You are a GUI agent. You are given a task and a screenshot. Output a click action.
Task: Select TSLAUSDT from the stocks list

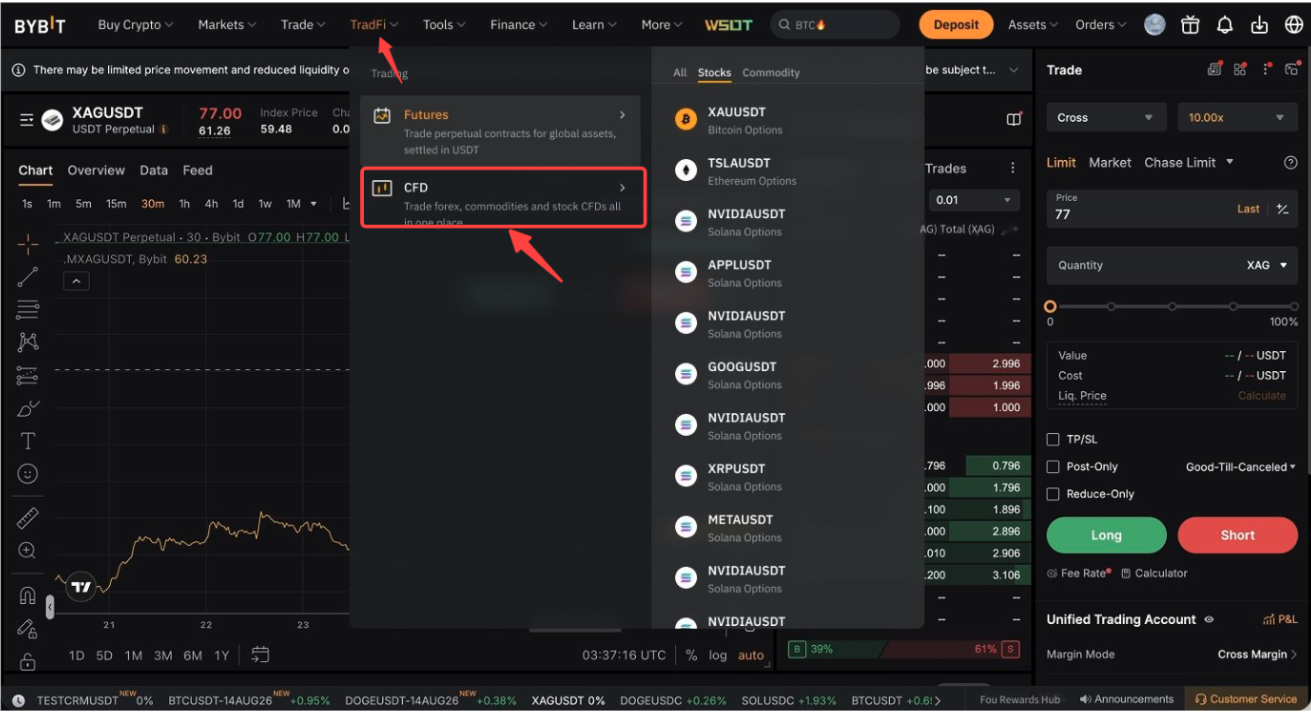pos(786,171)
